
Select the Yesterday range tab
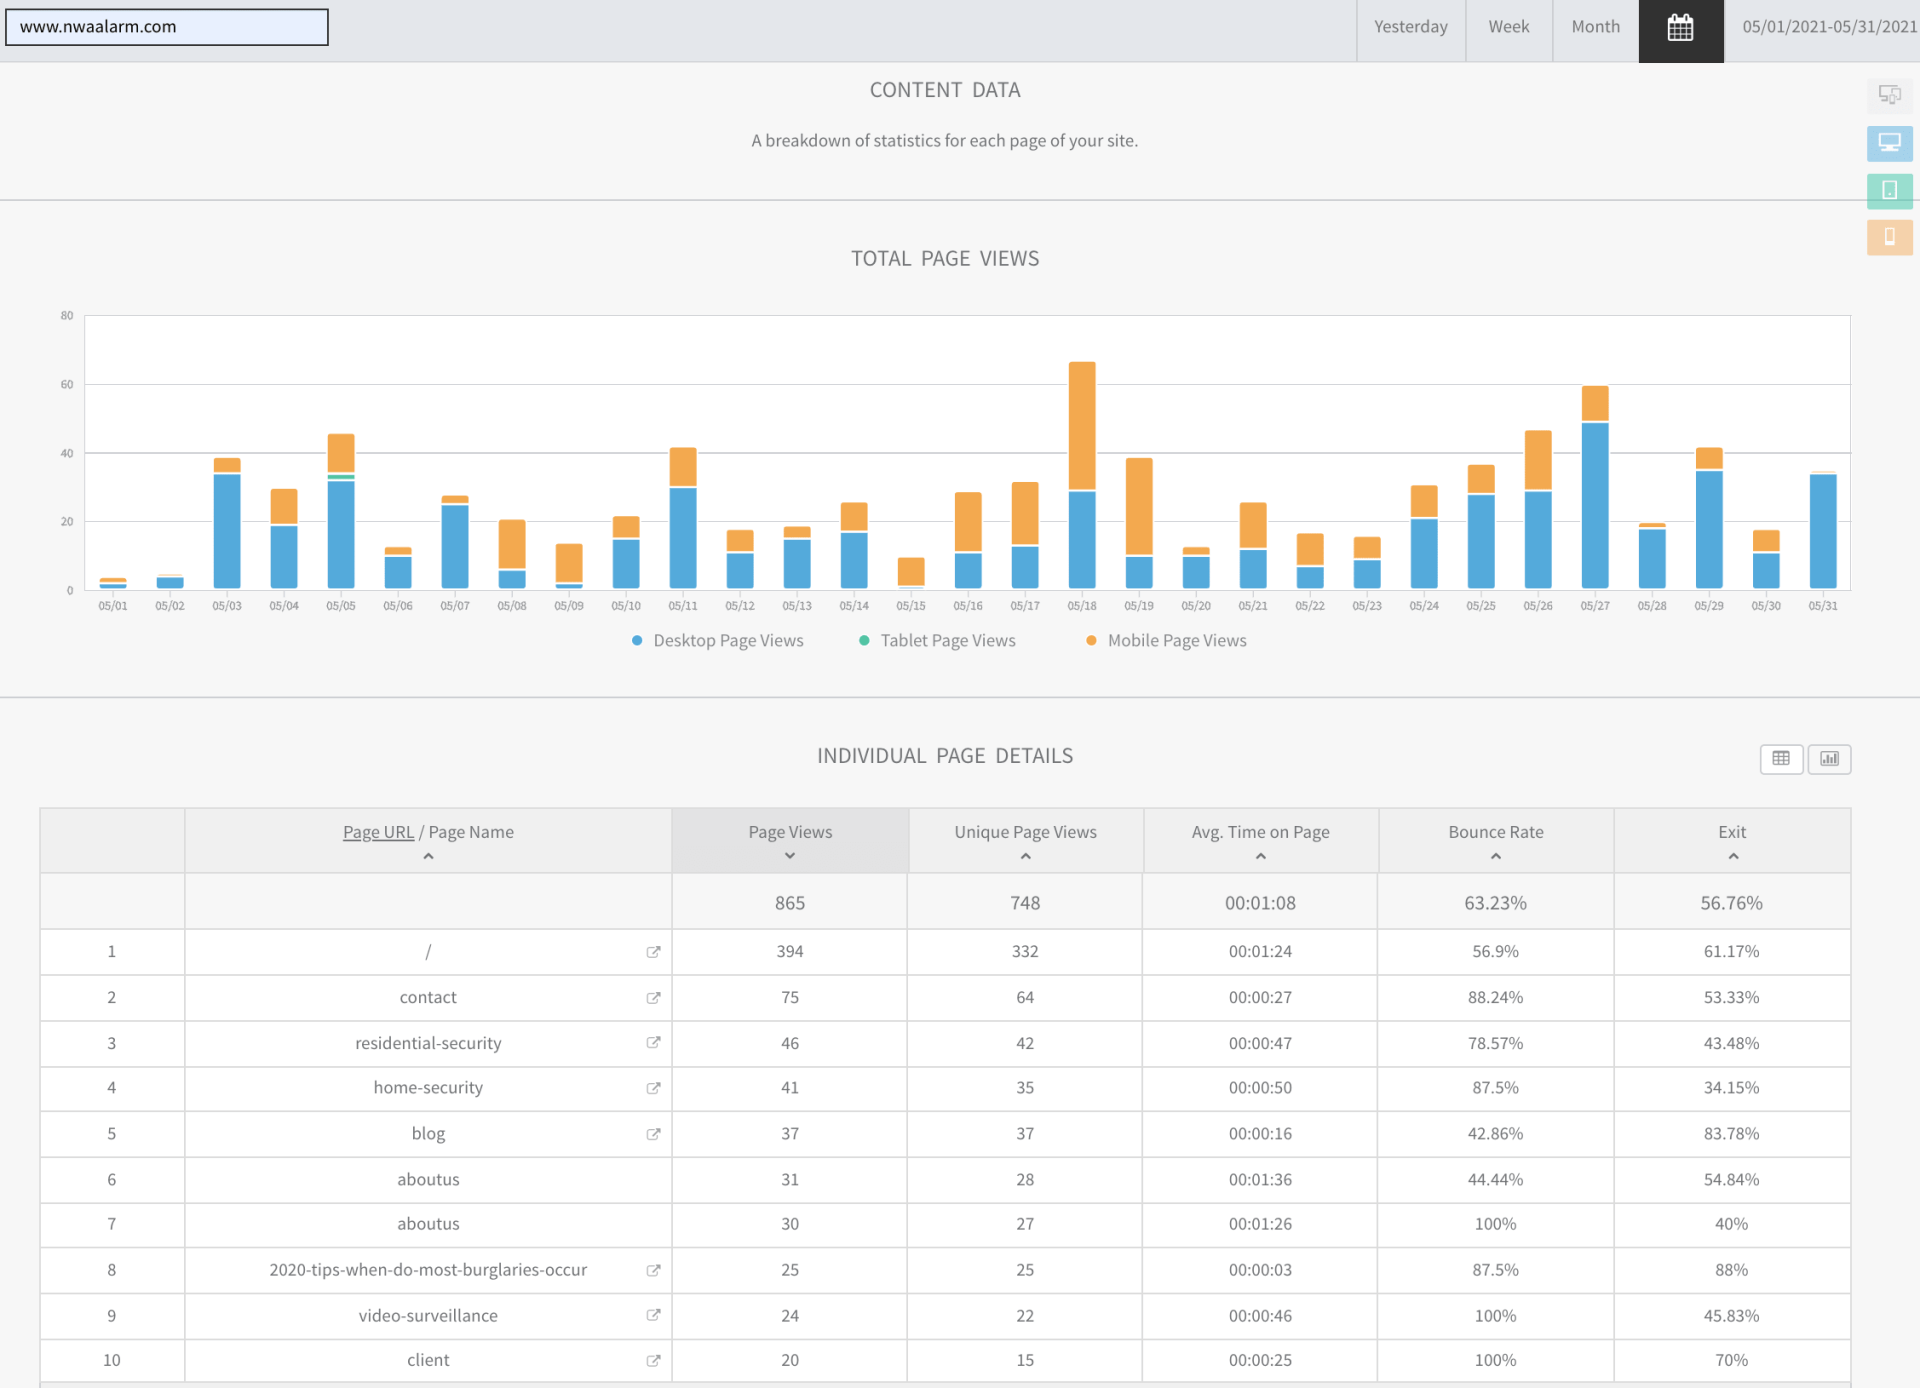(x=1410, y=28)
